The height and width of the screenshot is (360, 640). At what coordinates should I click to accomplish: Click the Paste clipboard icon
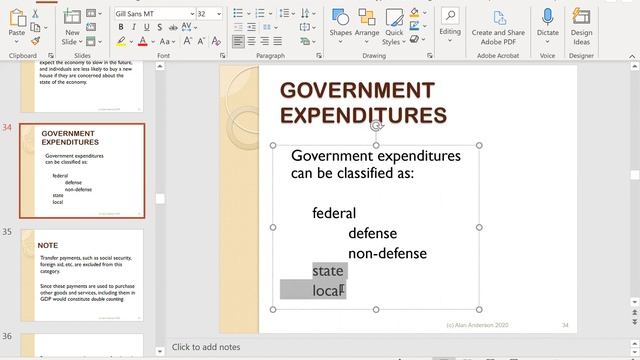pyautogui.click(x=17, y=18)
